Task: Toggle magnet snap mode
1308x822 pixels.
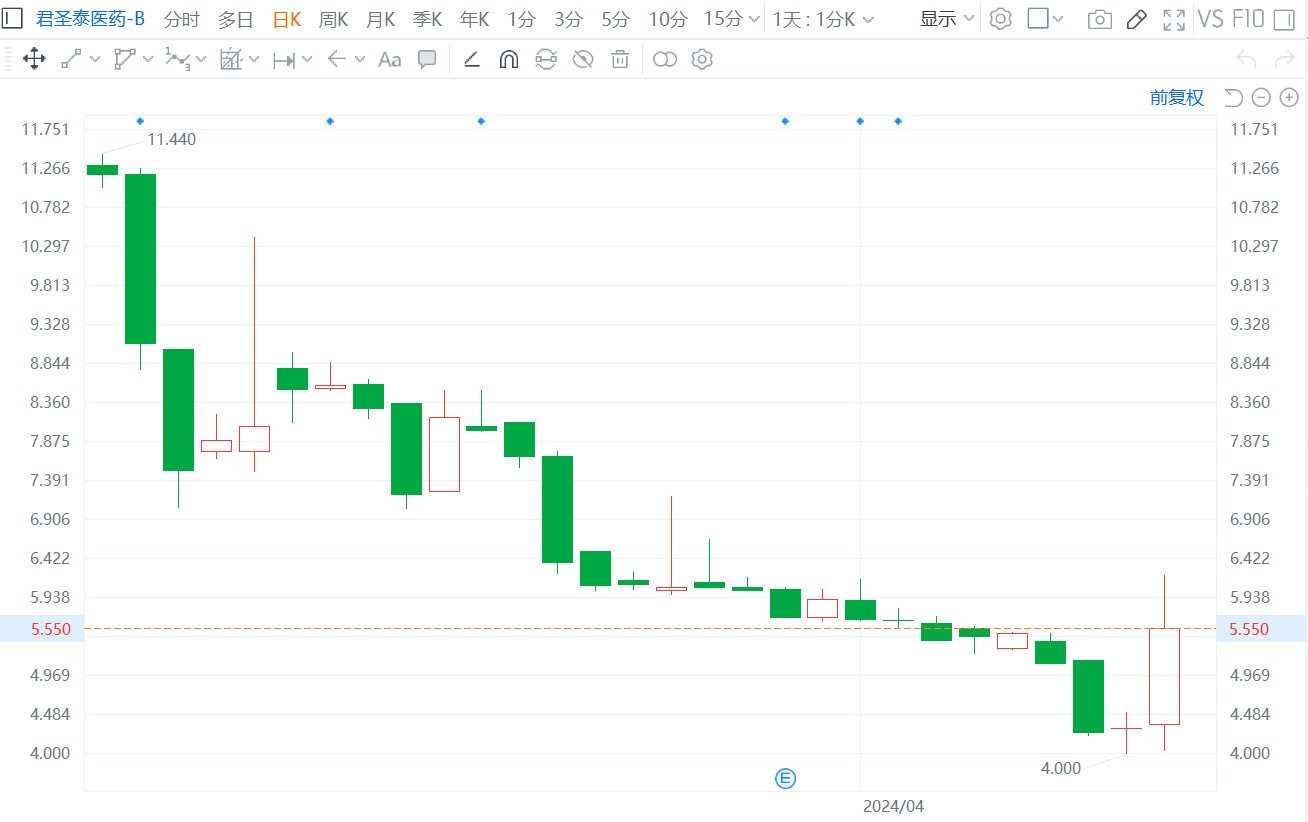Action: tap(508, 60)
